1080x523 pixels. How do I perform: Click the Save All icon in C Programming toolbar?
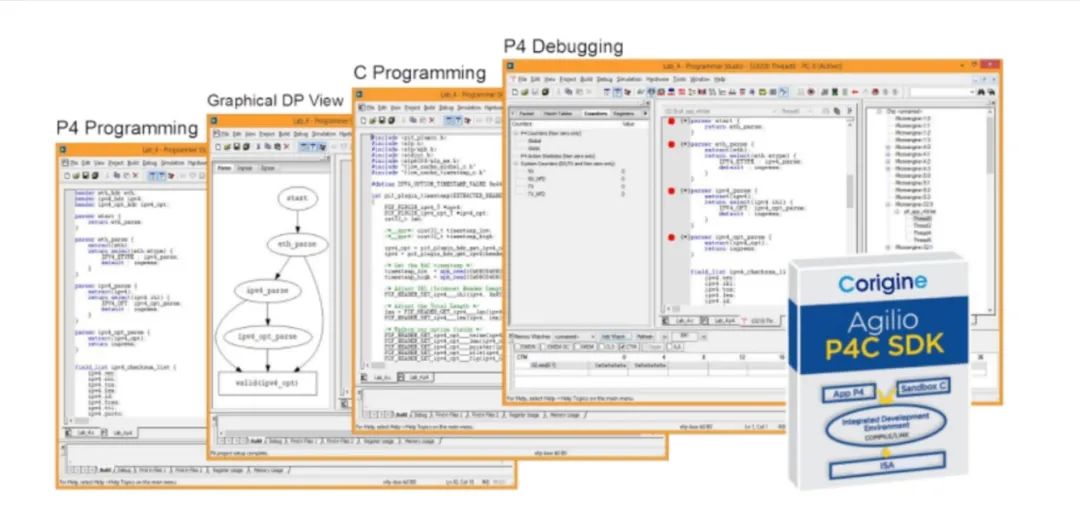pos(390,119)
